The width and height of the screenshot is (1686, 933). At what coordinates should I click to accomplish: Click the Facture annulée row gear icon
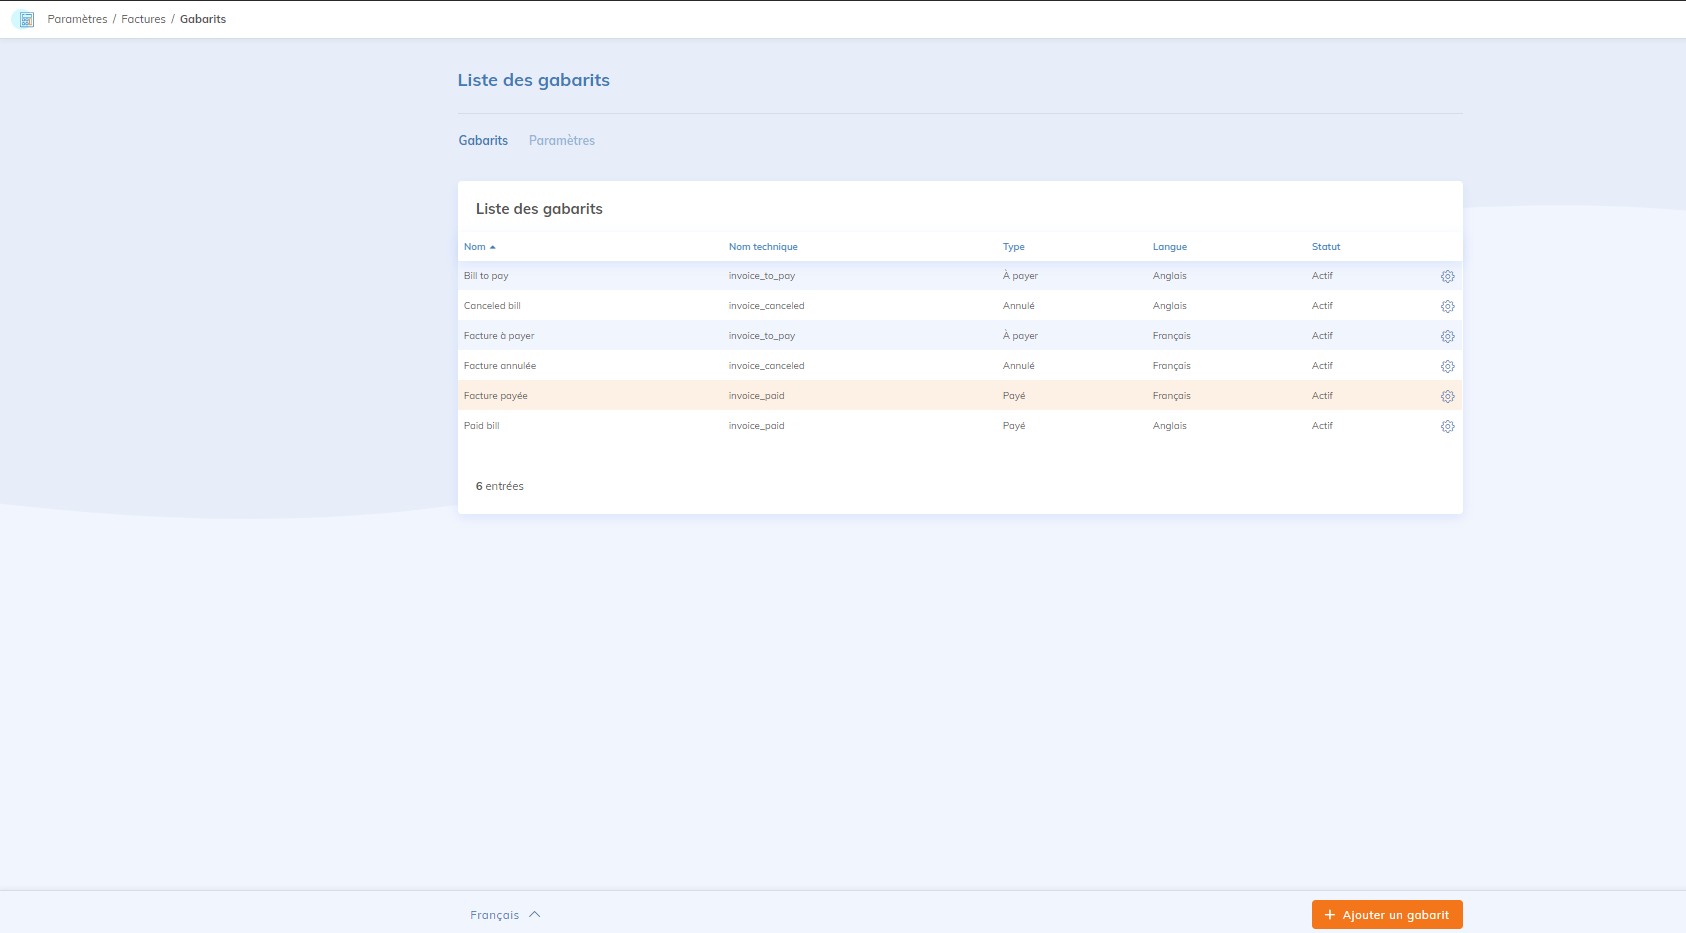[x=1447, y=367]
